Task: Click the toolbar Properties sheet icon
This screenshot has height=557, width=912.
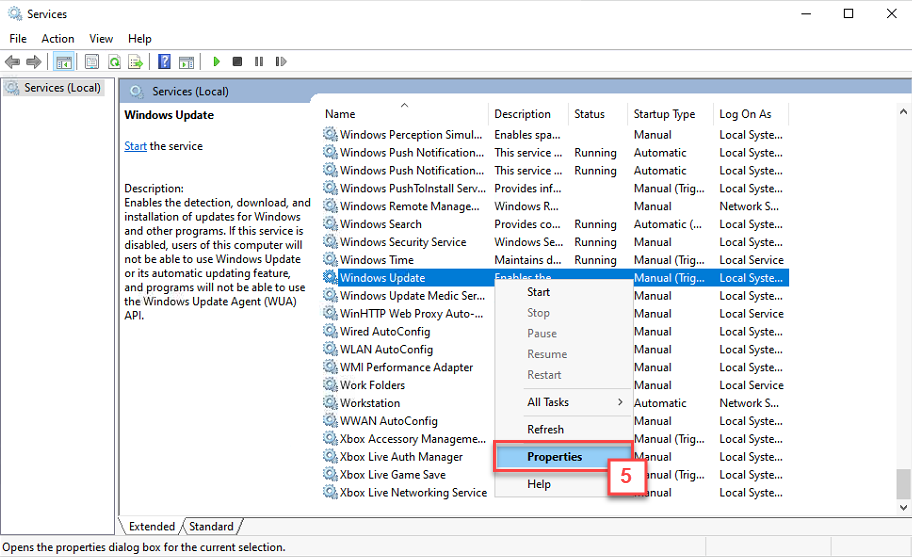Action: pyautogui.click(x=92, y=62)
